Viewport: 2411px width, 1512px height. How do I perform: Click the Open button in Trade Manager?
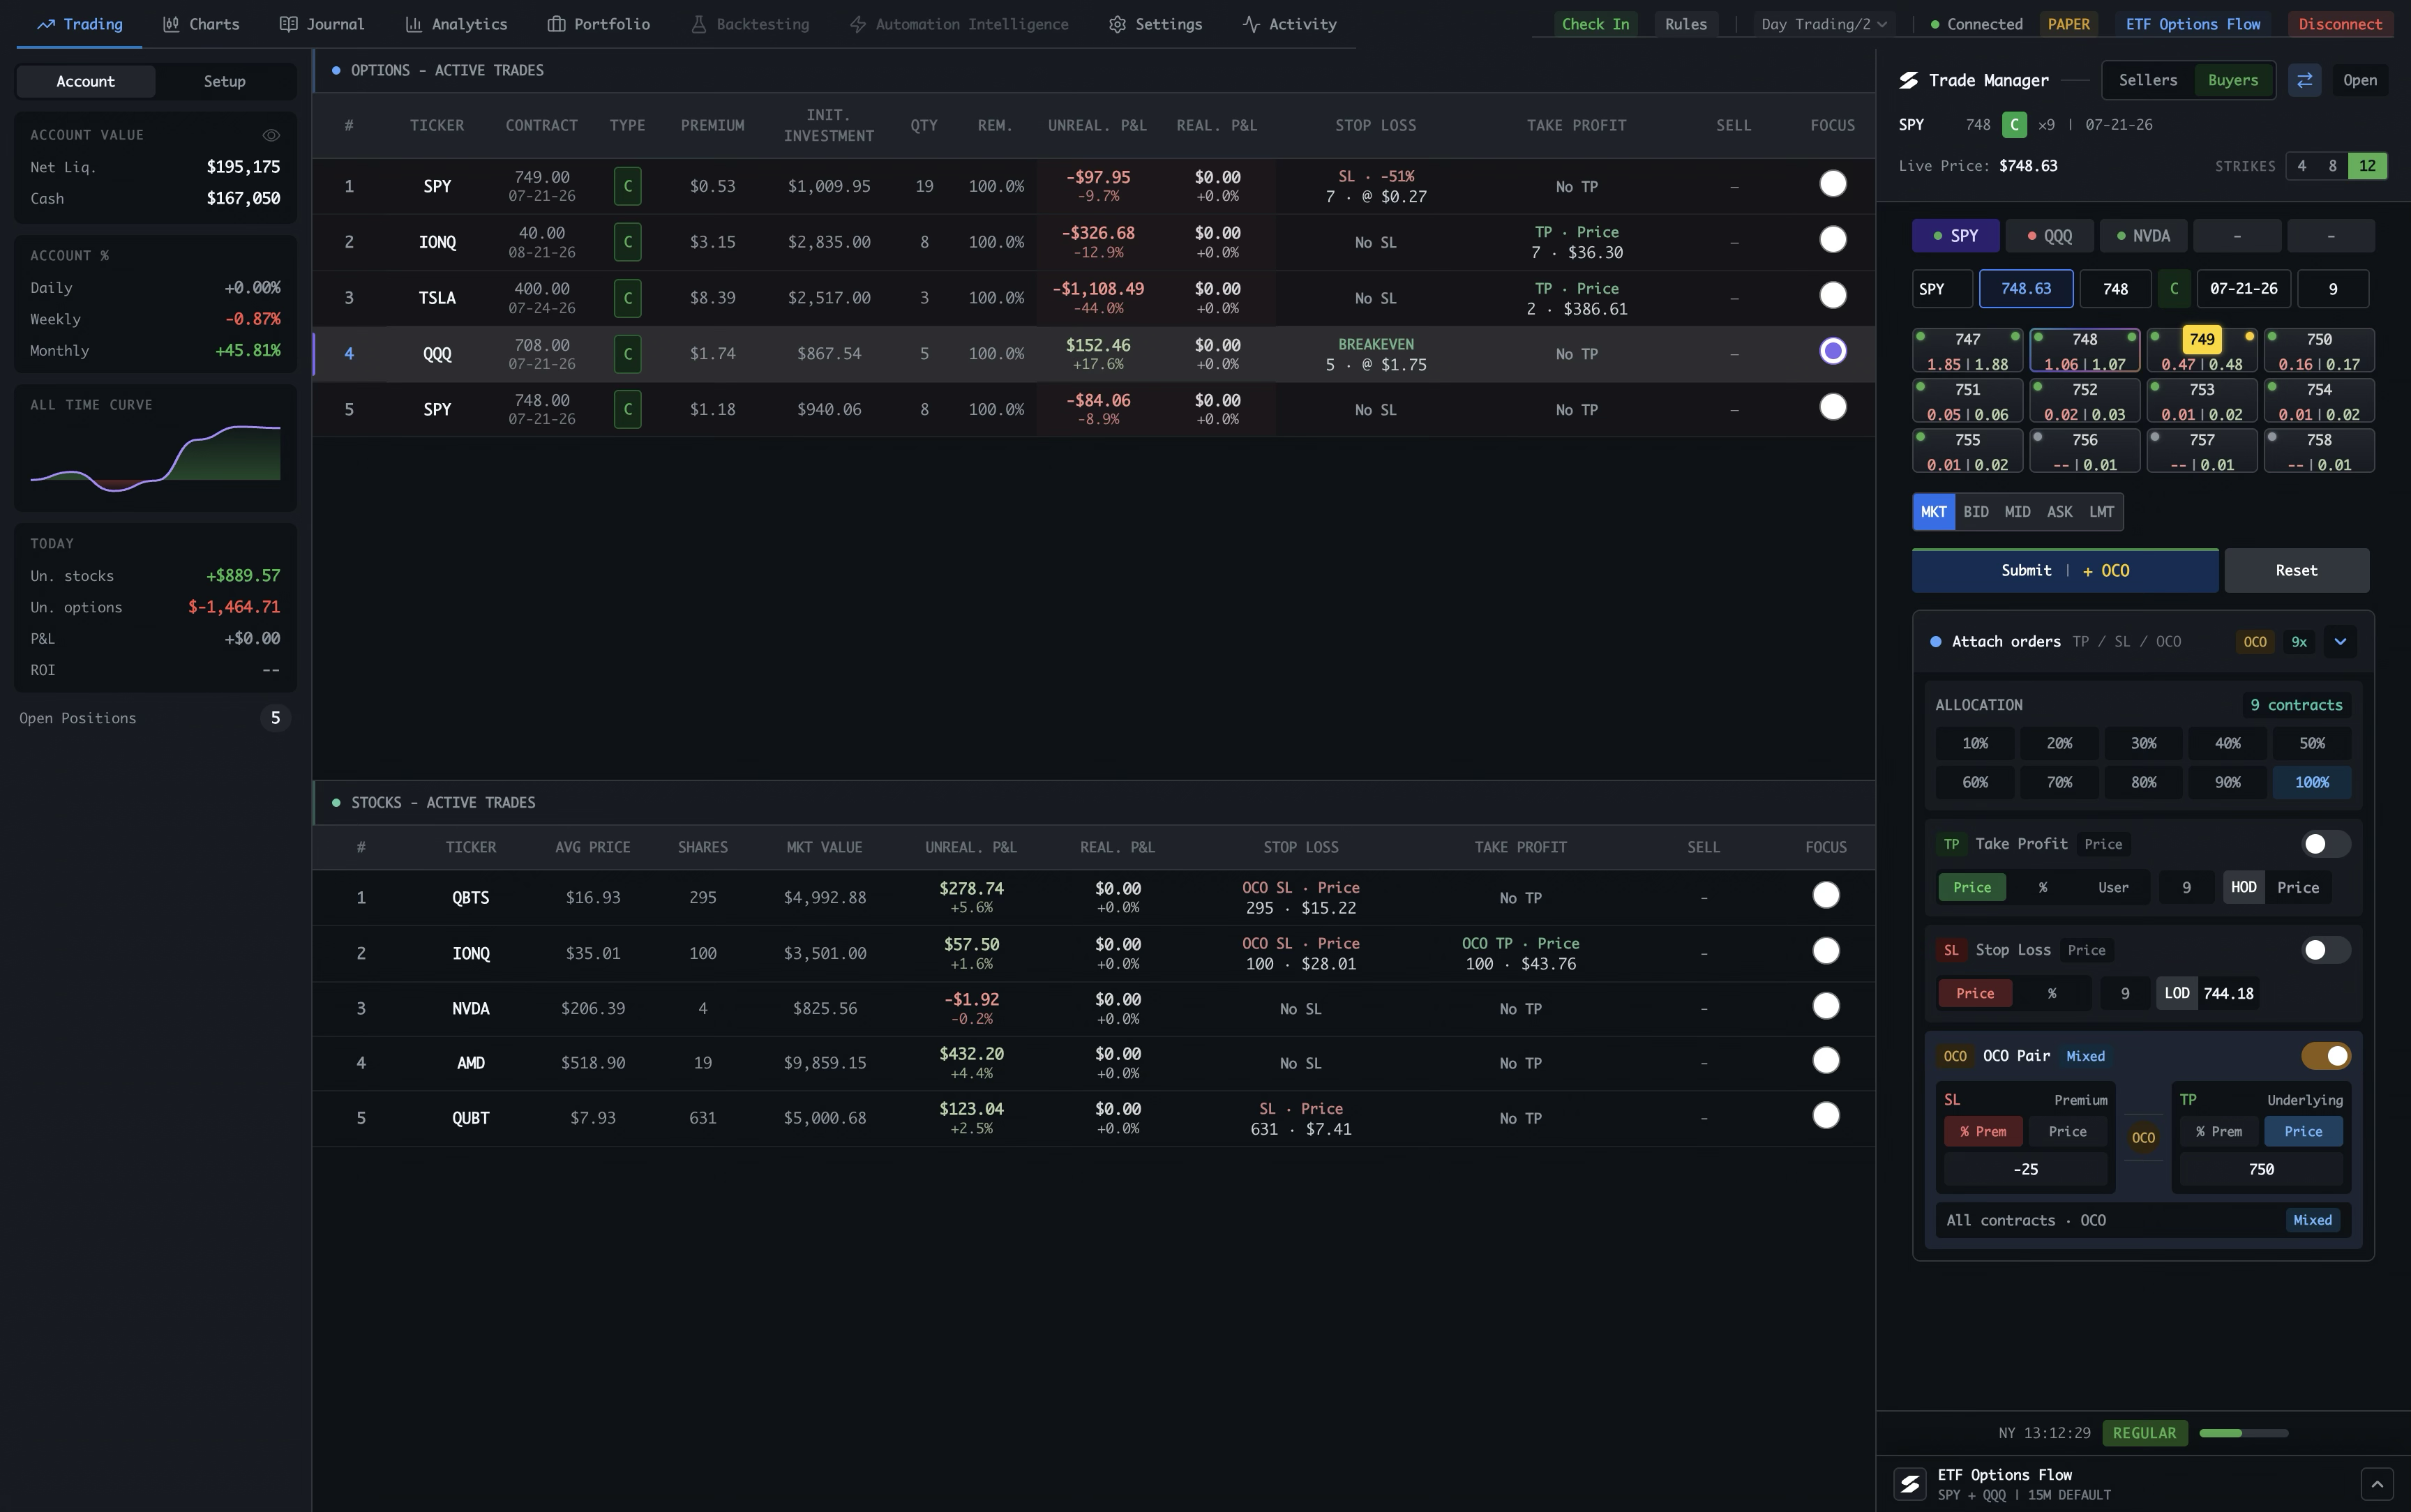(x=2359, y=80)
